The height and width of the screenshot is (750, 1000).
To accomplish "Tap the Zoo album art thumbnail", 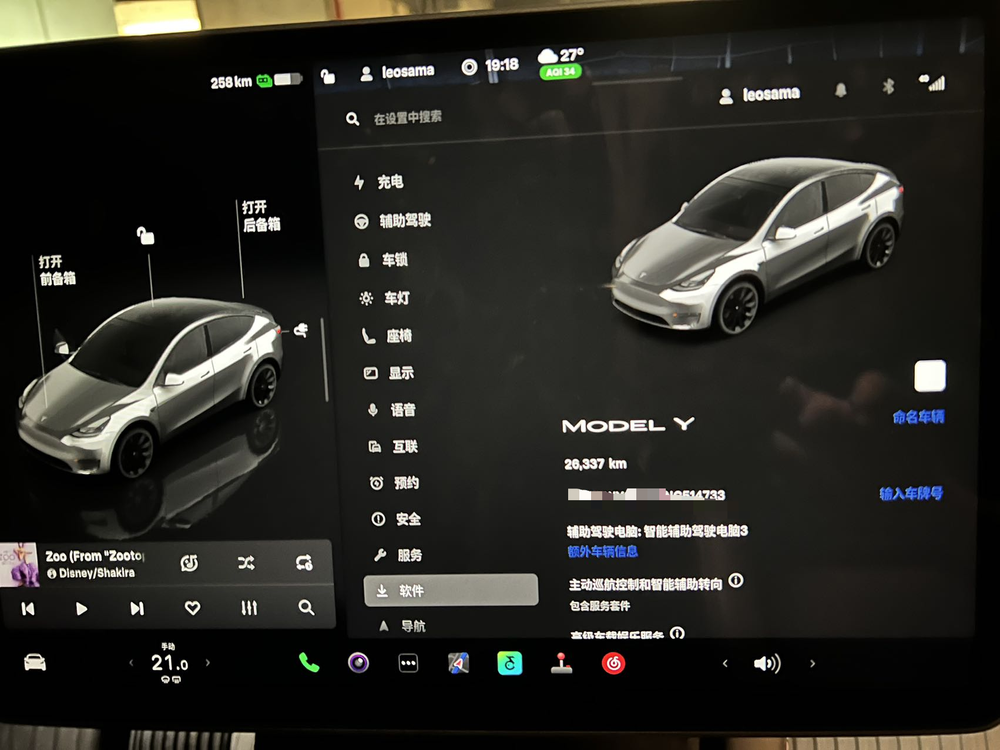I will (x=19, y=565).
